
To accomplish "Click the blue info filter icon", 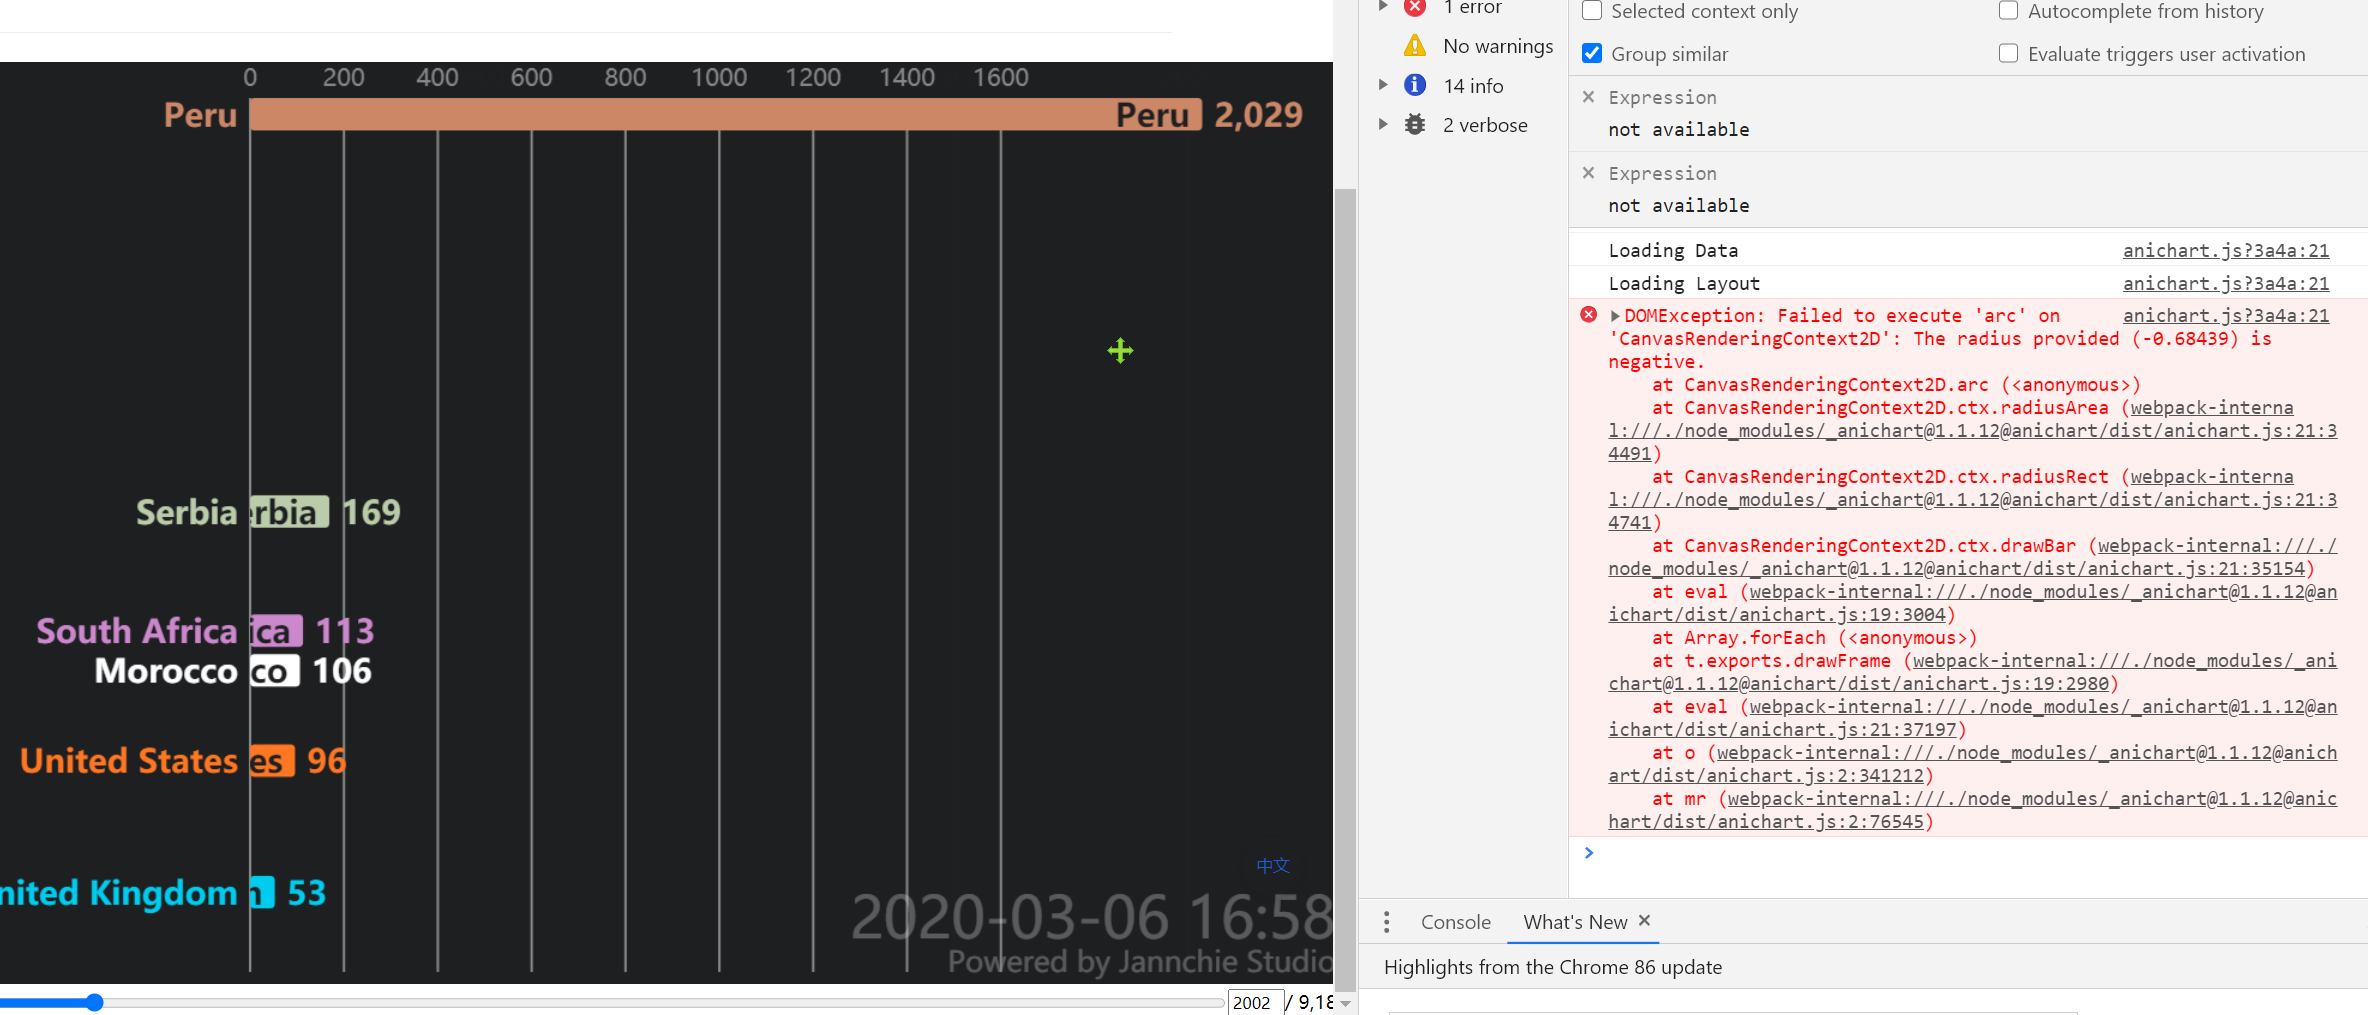I will [1415, 85].
